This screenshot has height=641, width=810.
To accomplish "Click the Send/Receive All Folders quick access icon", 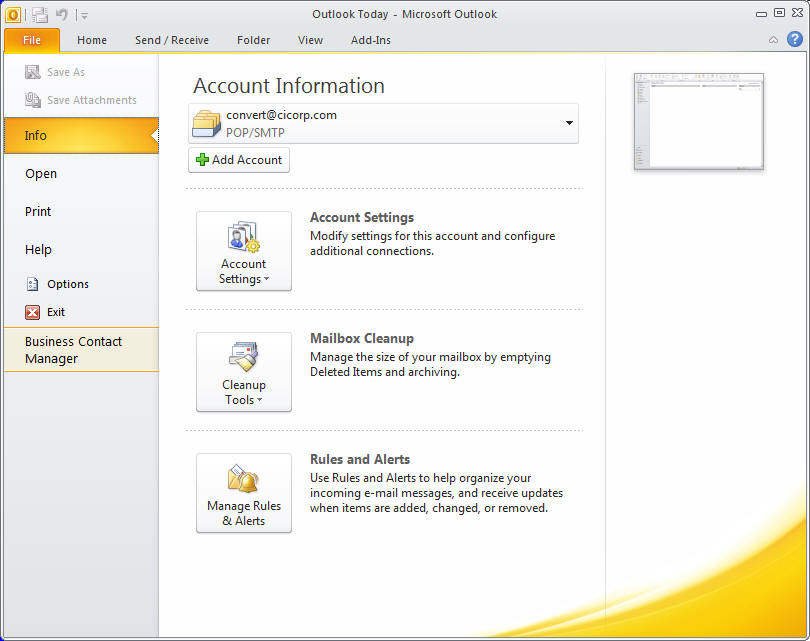I will coord(40,15).
